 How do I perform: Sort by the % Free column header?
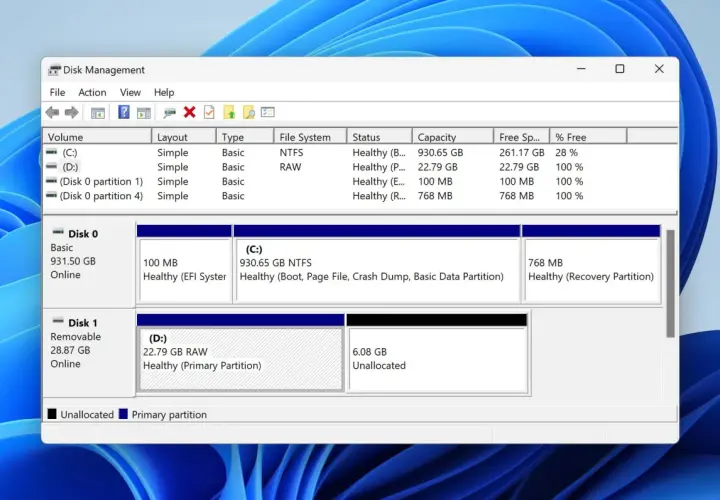(588, 137)
